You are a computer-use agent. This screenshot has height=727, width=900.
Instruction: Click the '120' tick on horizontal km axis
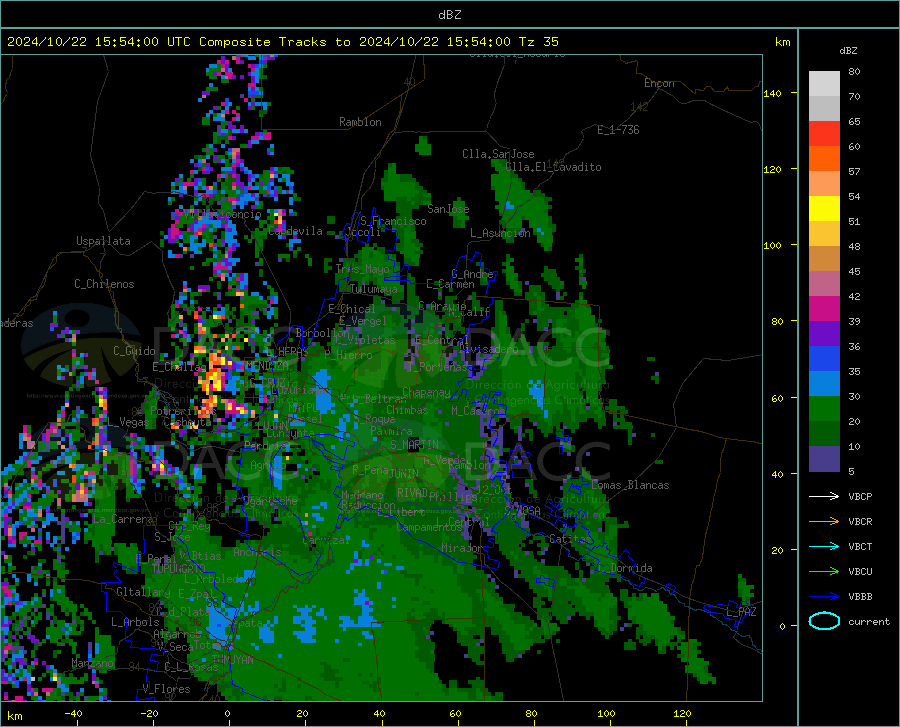(682, 714)
